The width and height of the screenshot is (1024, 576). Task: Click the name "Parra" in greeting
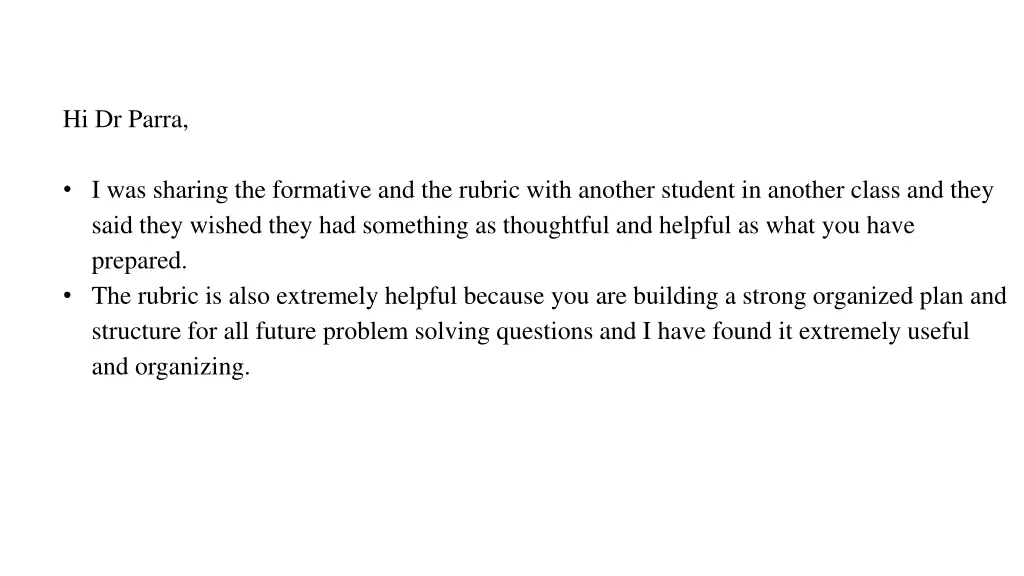158,120
